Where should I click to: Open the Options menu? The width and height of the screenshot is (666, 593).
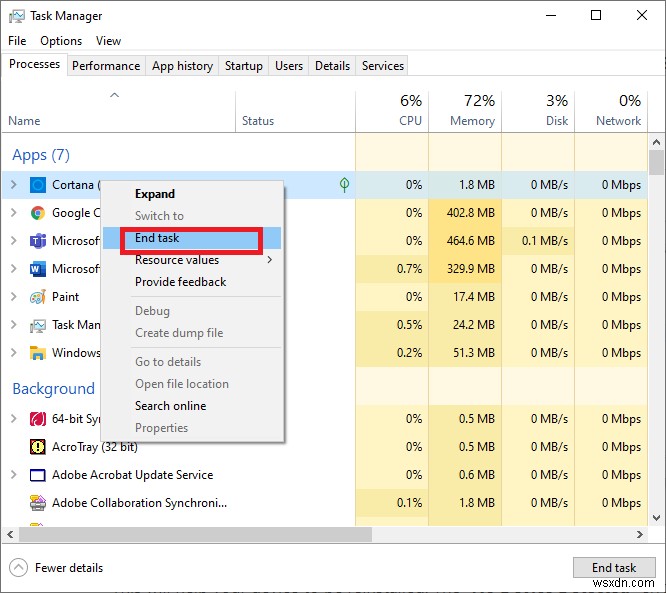pos(61,41)
